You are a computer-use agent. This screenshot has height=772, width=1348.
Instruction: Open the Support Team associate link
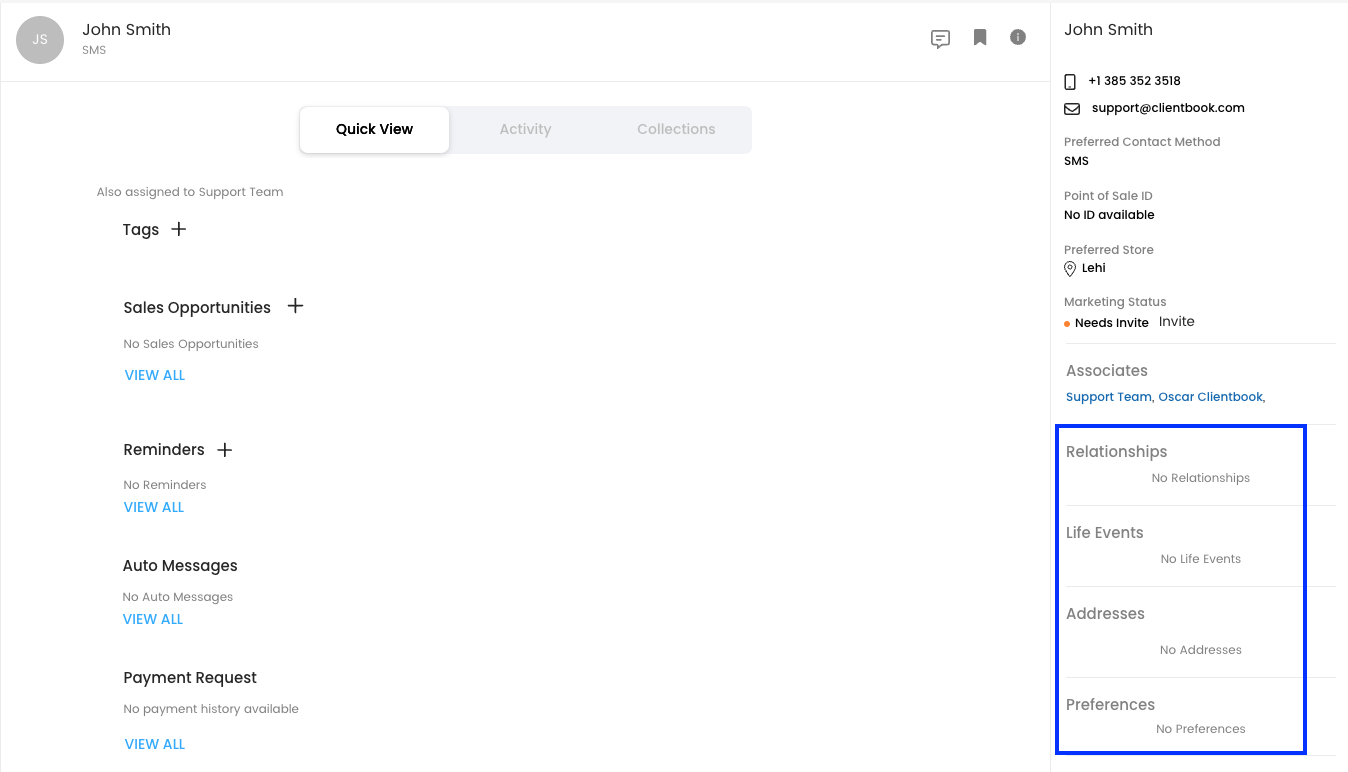[x=1108, y=397]
